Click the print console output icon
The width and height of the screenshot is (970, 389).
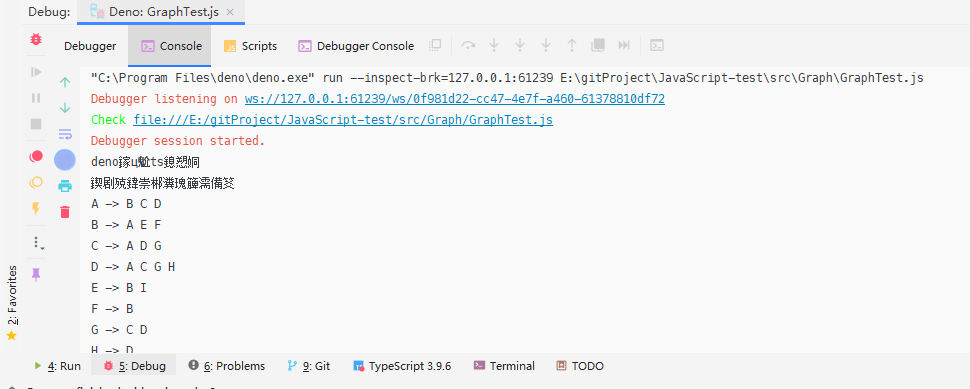65,186
